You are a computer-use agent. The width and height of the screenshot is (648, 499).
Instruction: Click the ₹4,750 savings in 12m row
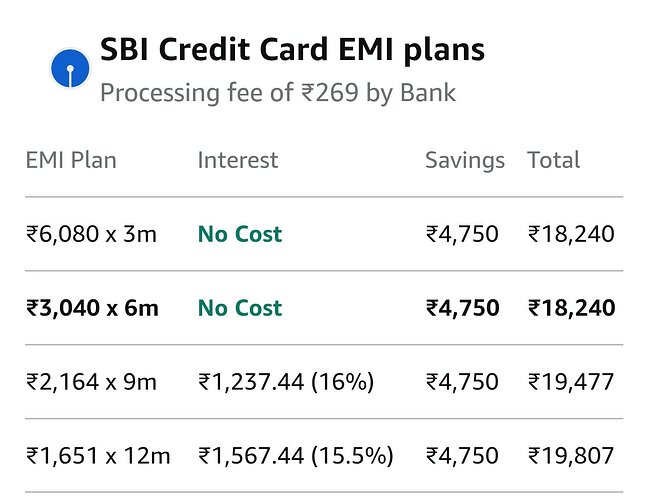[x=462, y=456]
